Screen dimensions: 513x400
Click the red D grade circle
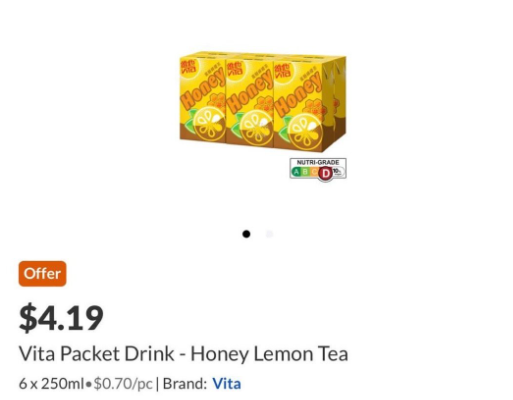326,173
